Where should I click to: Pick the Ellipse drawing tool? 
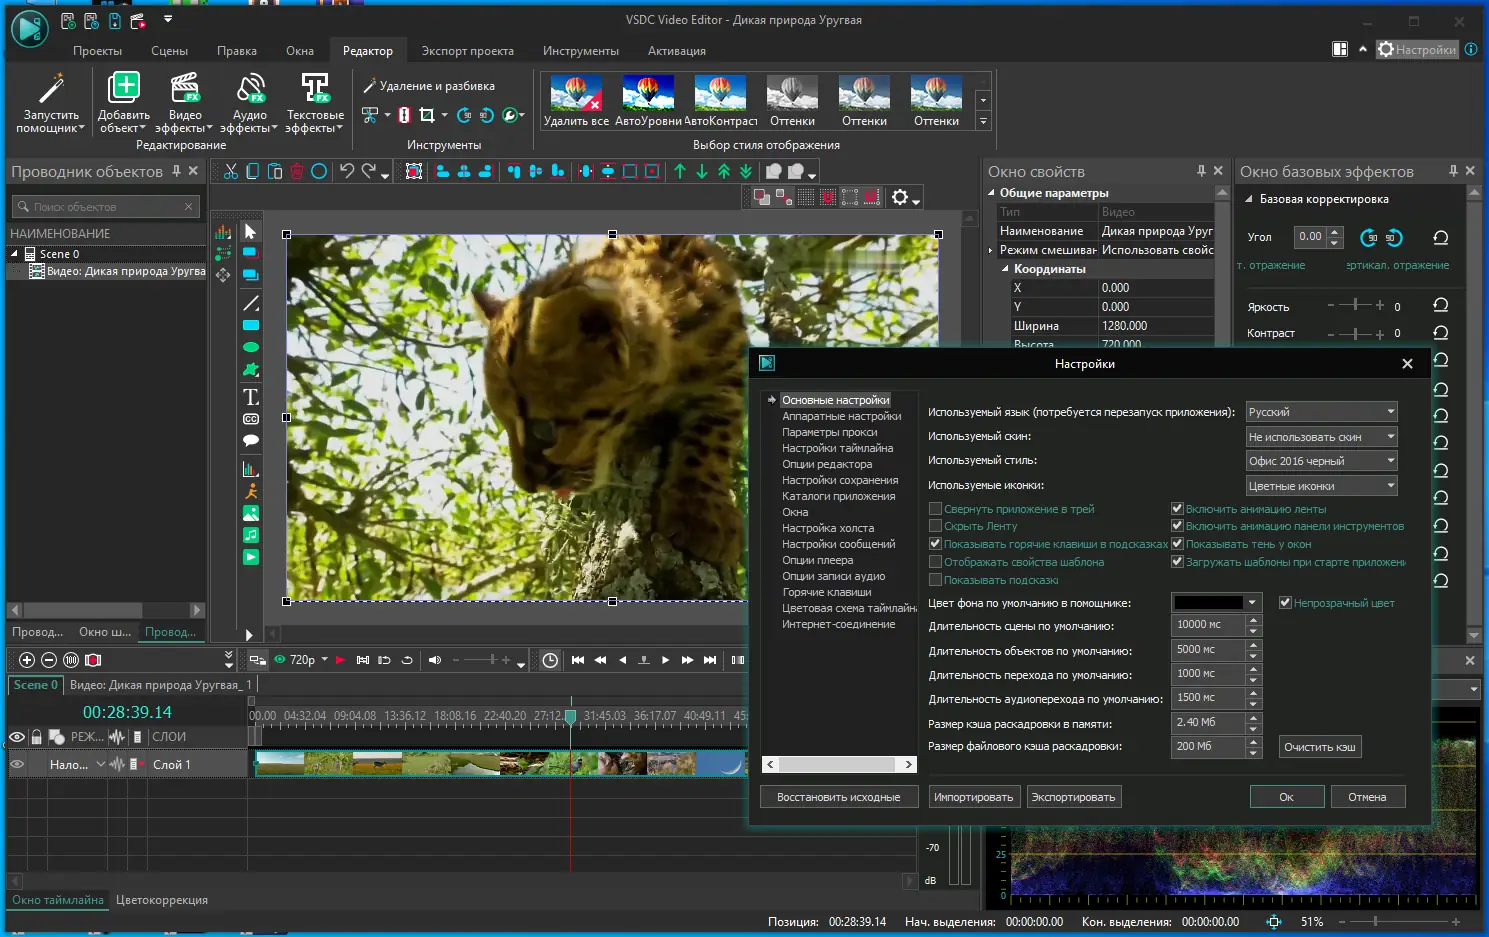[250, 347]
